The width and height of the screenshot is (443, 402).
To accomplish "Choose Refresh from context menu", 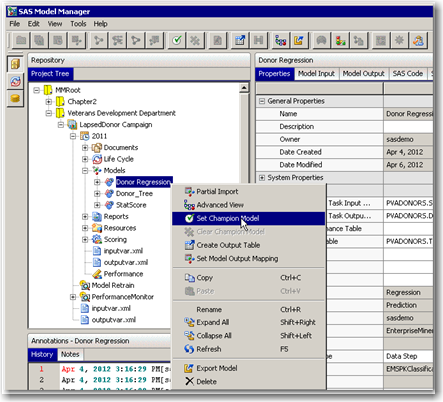I will (x=248, y=349).
